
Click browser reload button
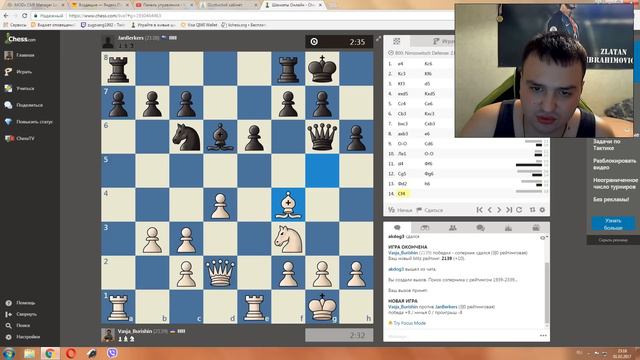[x=24, y=16]
